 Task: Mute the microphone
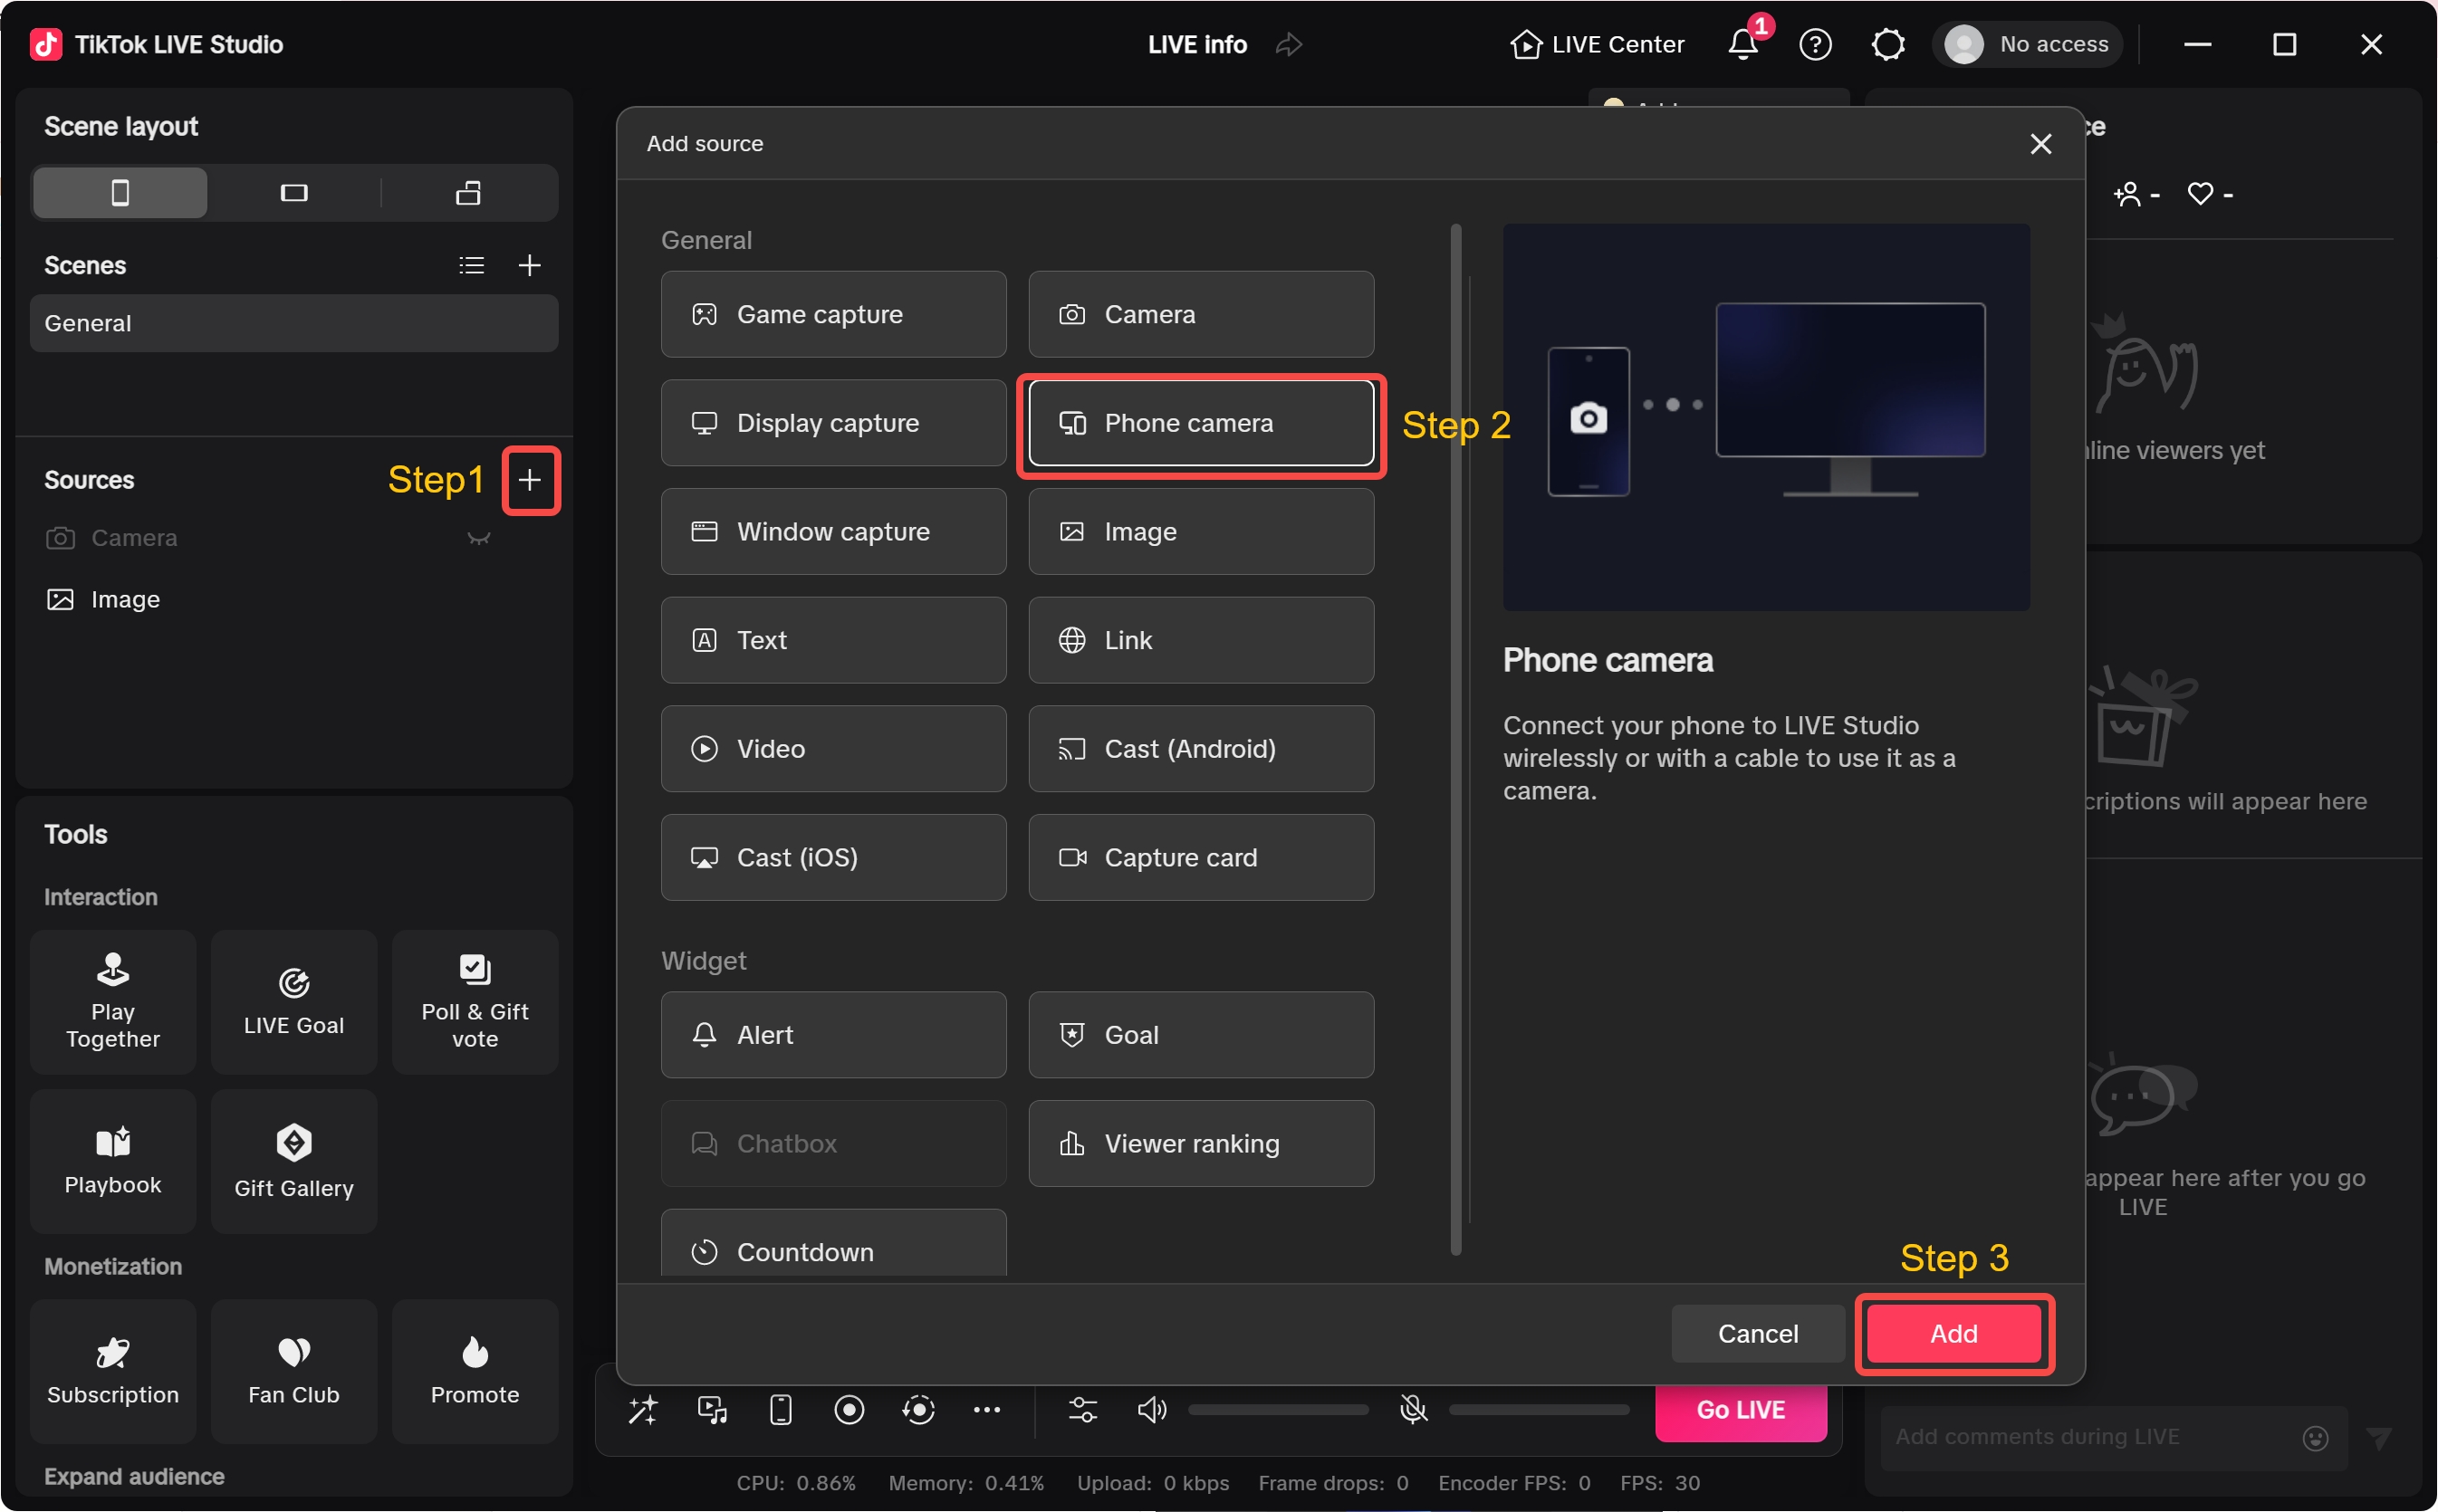pos(1414,1410)
